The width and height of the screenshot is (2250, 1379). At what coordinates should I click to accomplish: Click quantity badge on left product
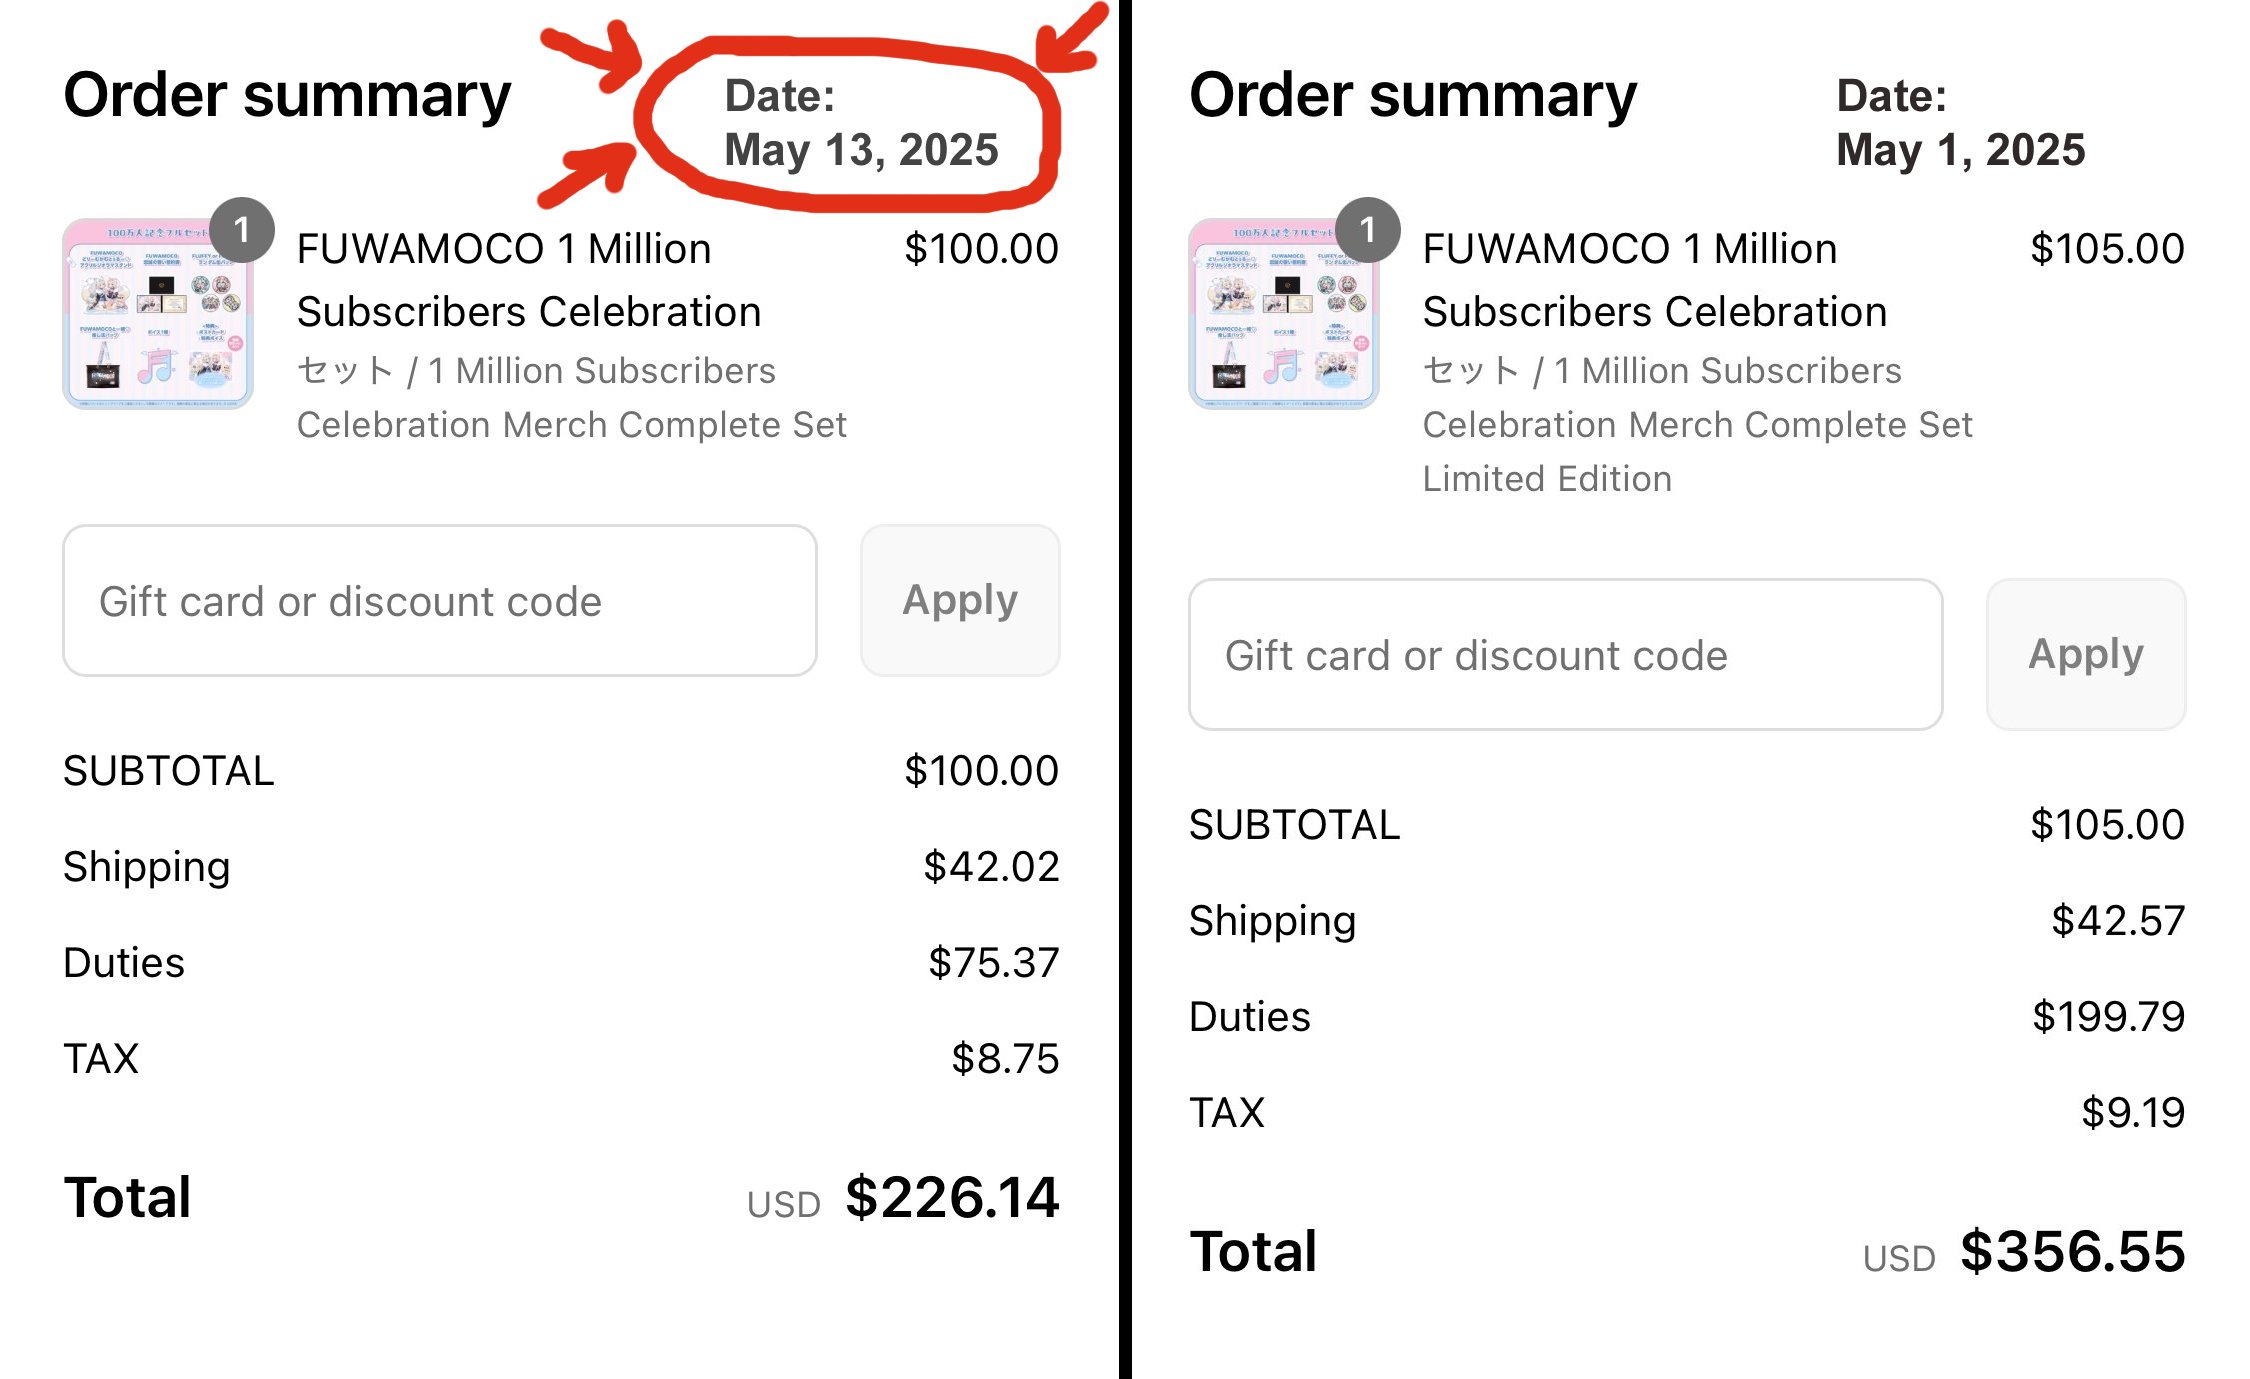242,230
